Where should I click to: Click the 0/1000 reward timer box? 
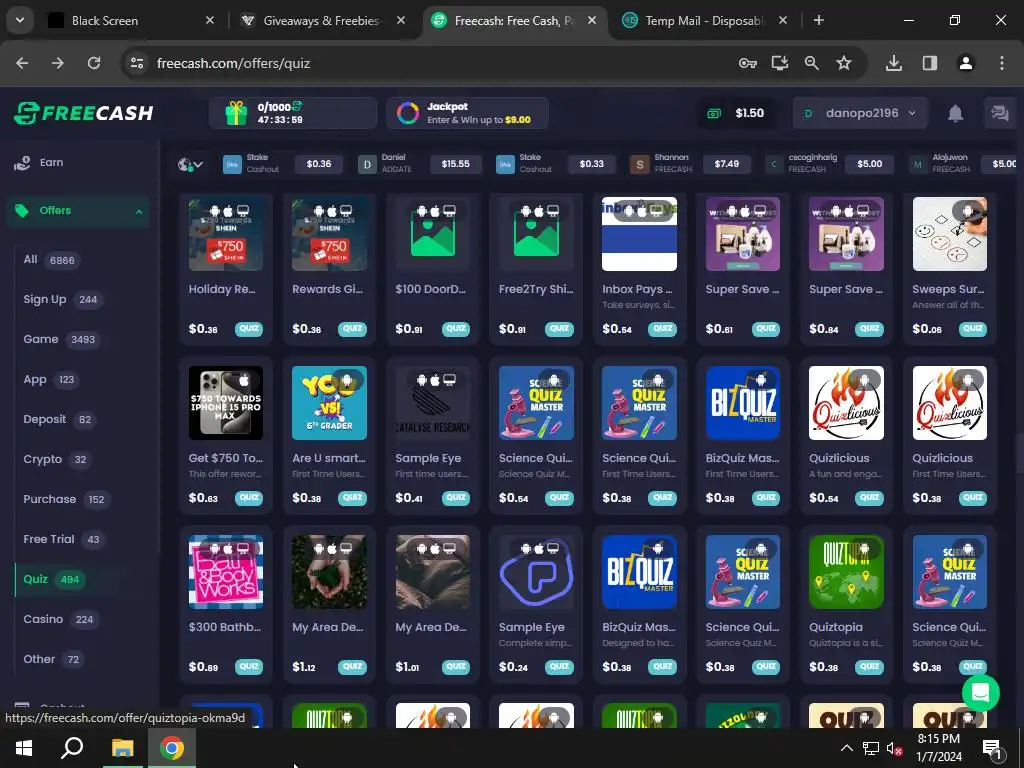click(293, 113)
